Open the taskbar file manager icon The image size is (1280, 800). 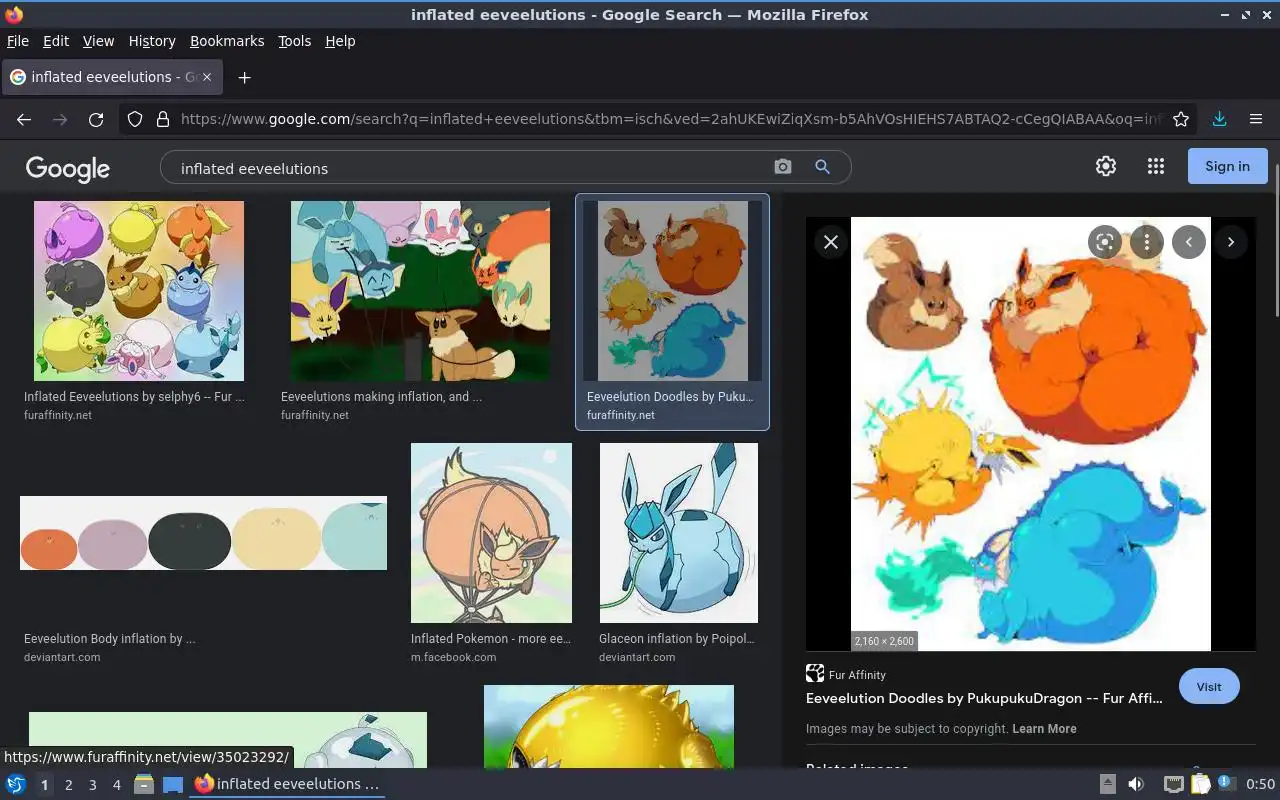coord(144,785)
